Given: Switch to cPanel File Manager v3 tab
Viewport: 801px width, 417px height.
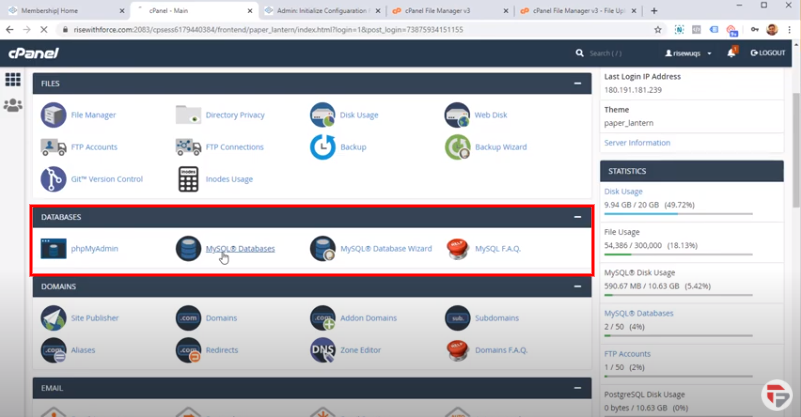Looking at the screenshot, I should coord(445,11).
